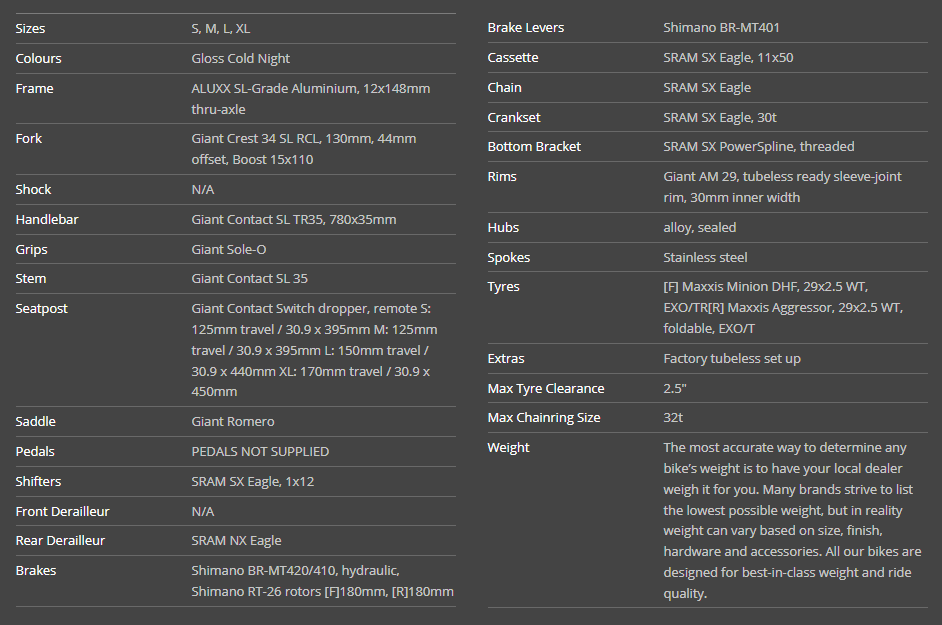Select the Cassette 11x50 value
The height and width of the screenshot is (625, 942).
click(x=728, y=58)
